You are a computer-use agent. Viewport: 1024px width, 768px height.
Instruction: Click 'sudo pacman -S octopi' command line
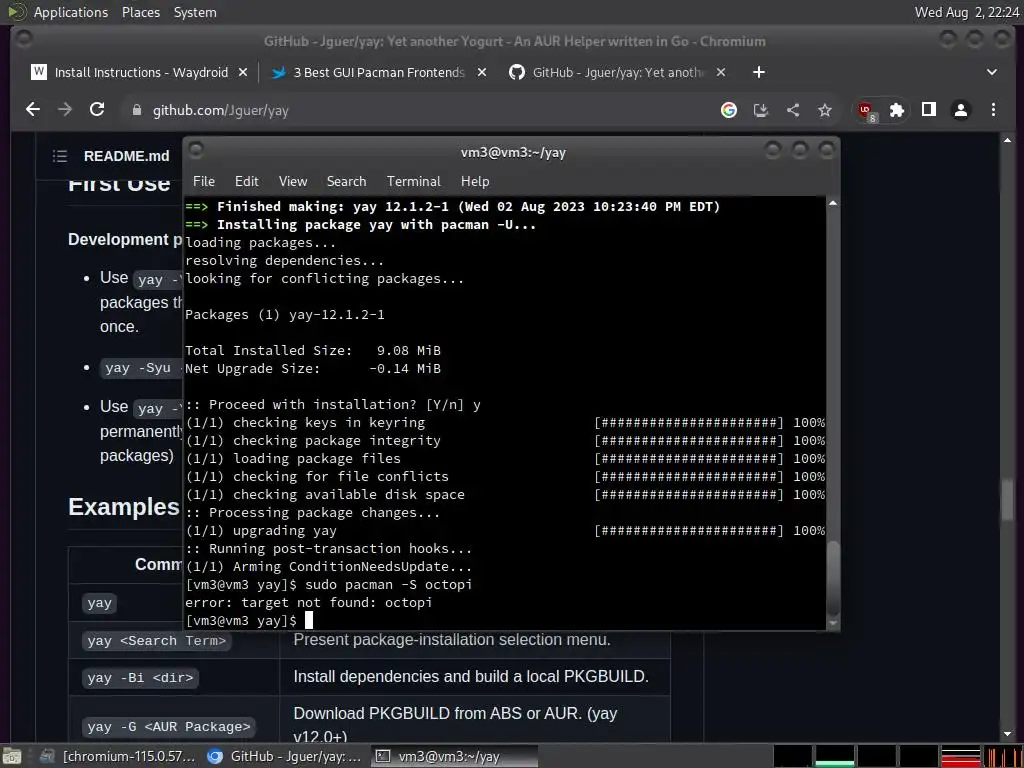click(389, 584)
